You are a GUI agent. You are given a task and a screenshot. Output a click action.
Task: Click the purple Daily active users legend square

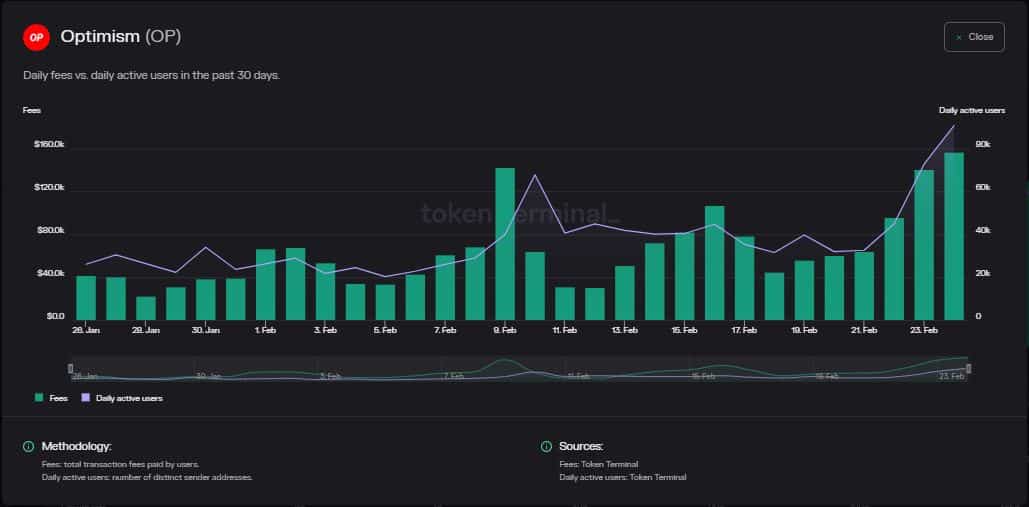[x=86, y=398]
